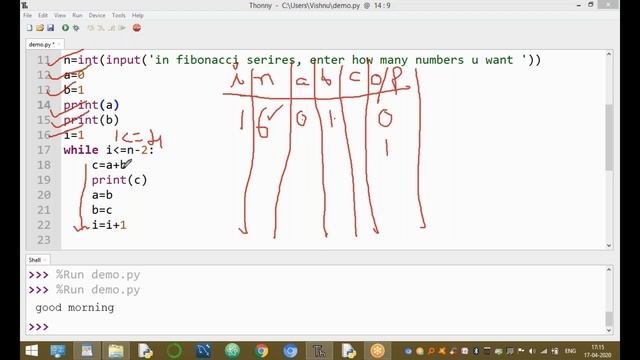Open a file using the folder icon
640x360 pixels.
pyautogui.click(x=40, y=28)
